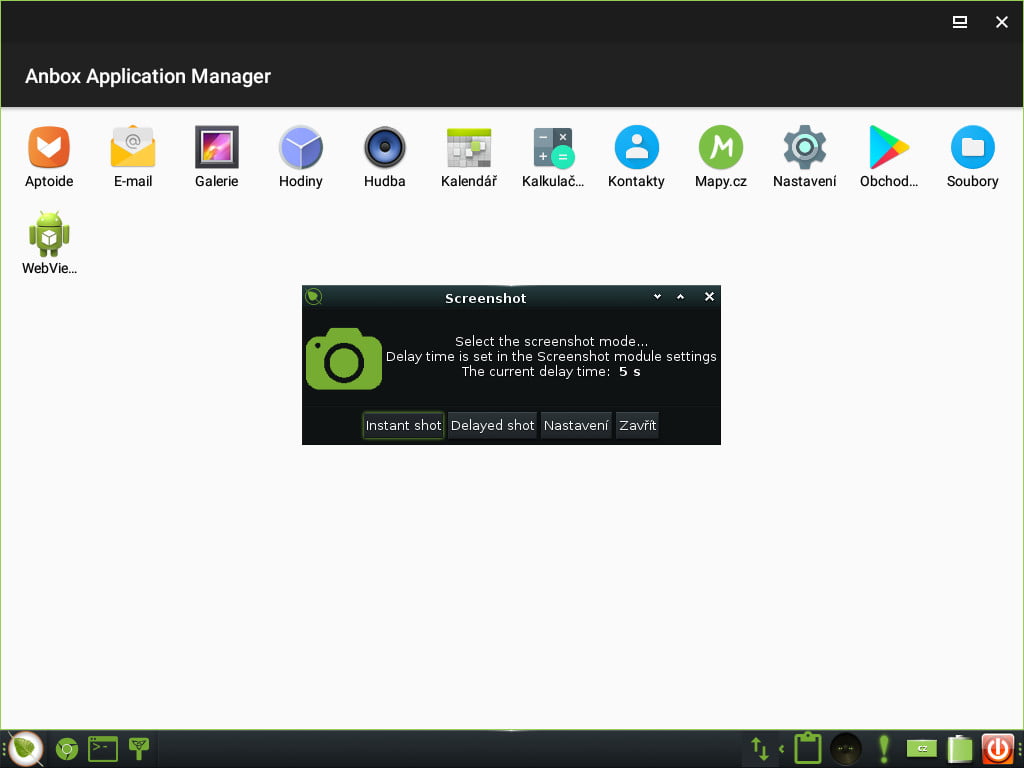Open the Nastavení settings app icon
Image resolution: width=1024 pixels, height=768 pixels.
pos(805,157)
